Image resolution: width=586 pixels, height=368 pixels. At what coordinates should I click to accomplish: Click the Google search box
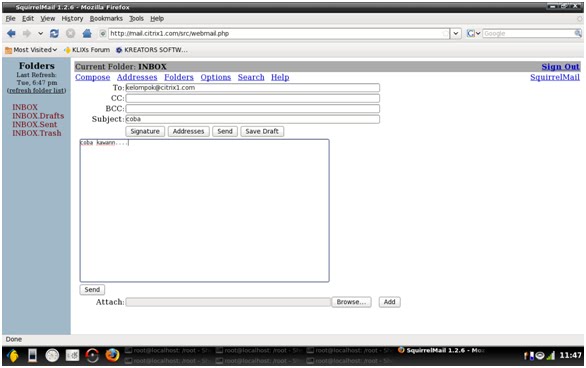(528, 34)
